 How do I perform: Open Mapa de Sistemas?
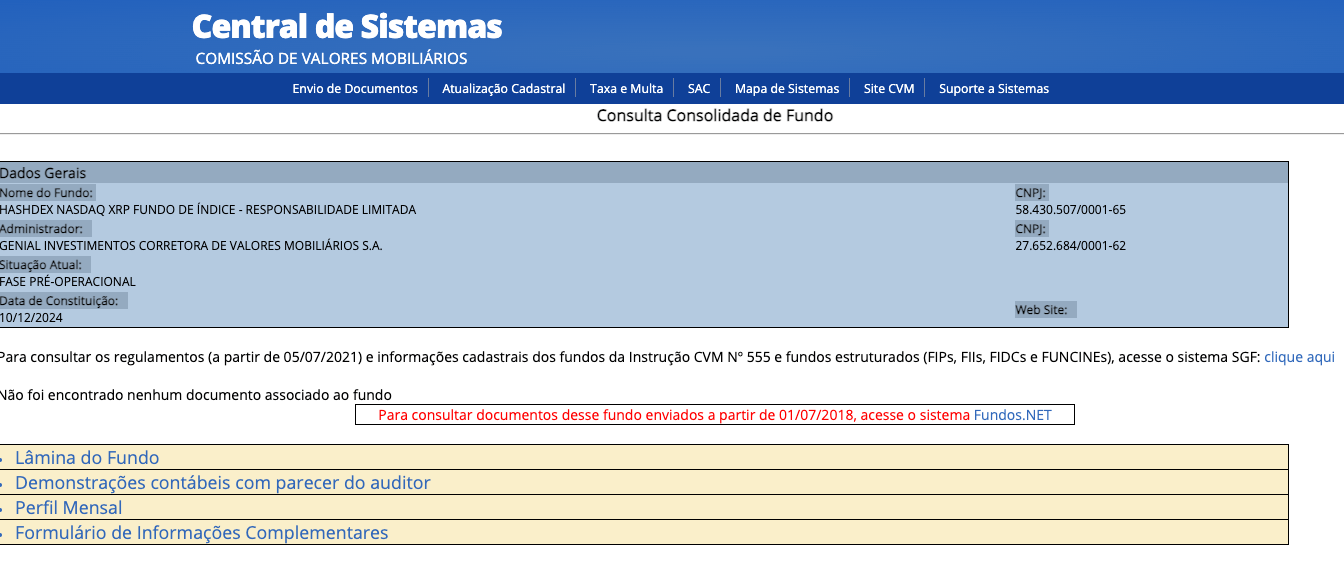786,89
